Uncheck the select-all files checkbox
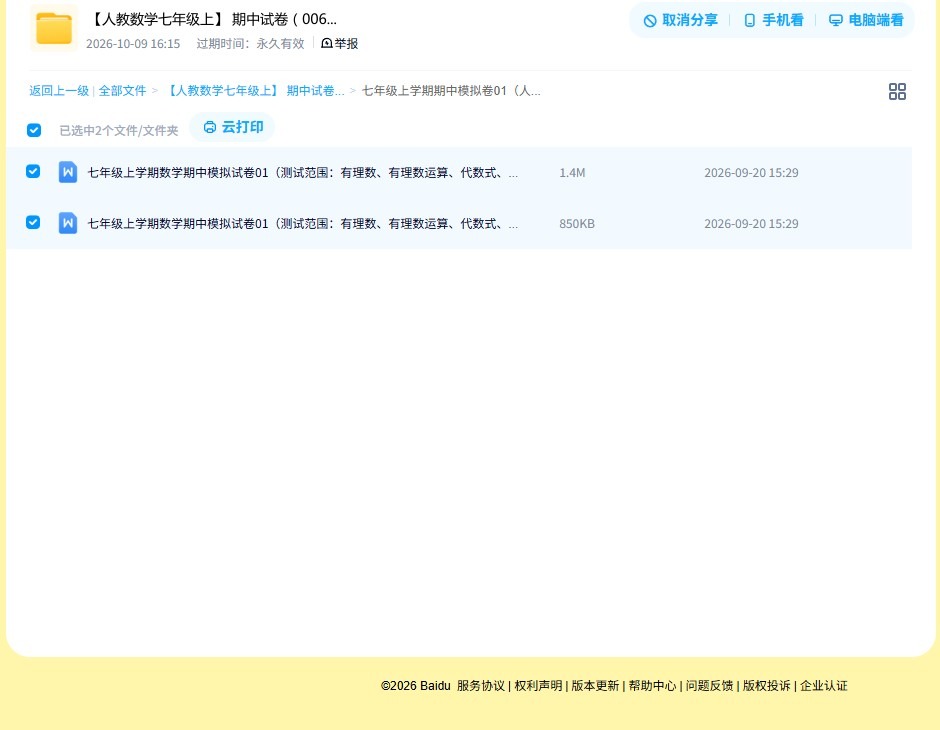 (34, 130)
